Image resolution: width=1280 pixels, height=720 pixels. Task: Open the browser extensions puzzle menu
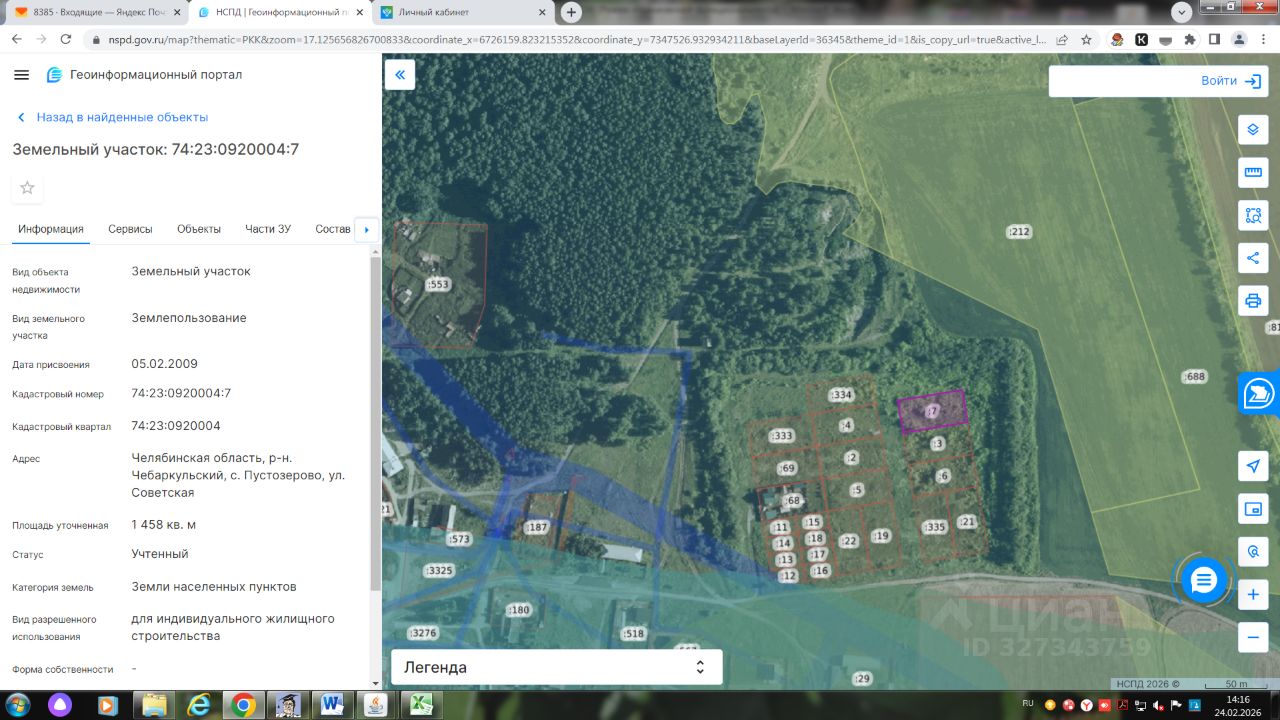(x=1190, y=39)
